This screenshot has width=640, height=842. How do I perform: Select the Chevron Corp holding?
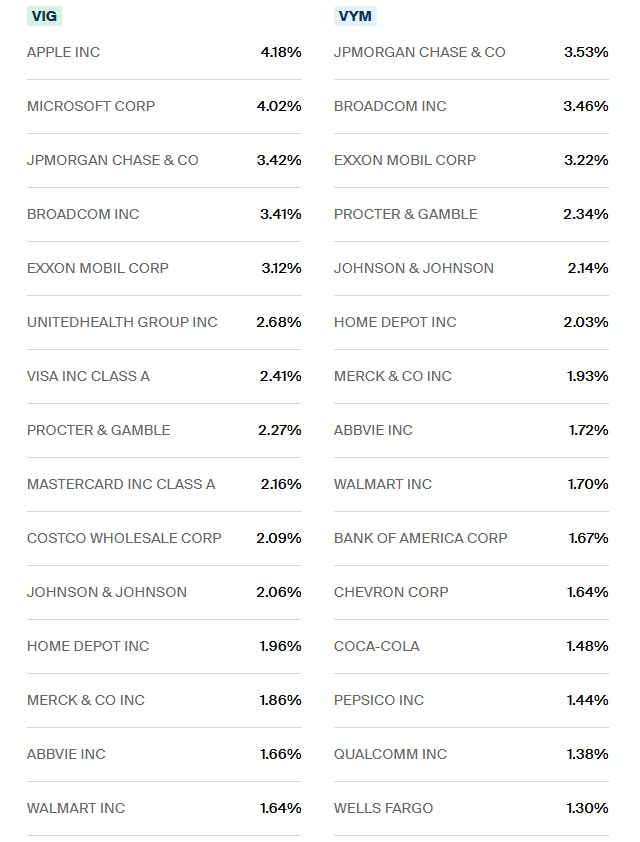(391, 592)
